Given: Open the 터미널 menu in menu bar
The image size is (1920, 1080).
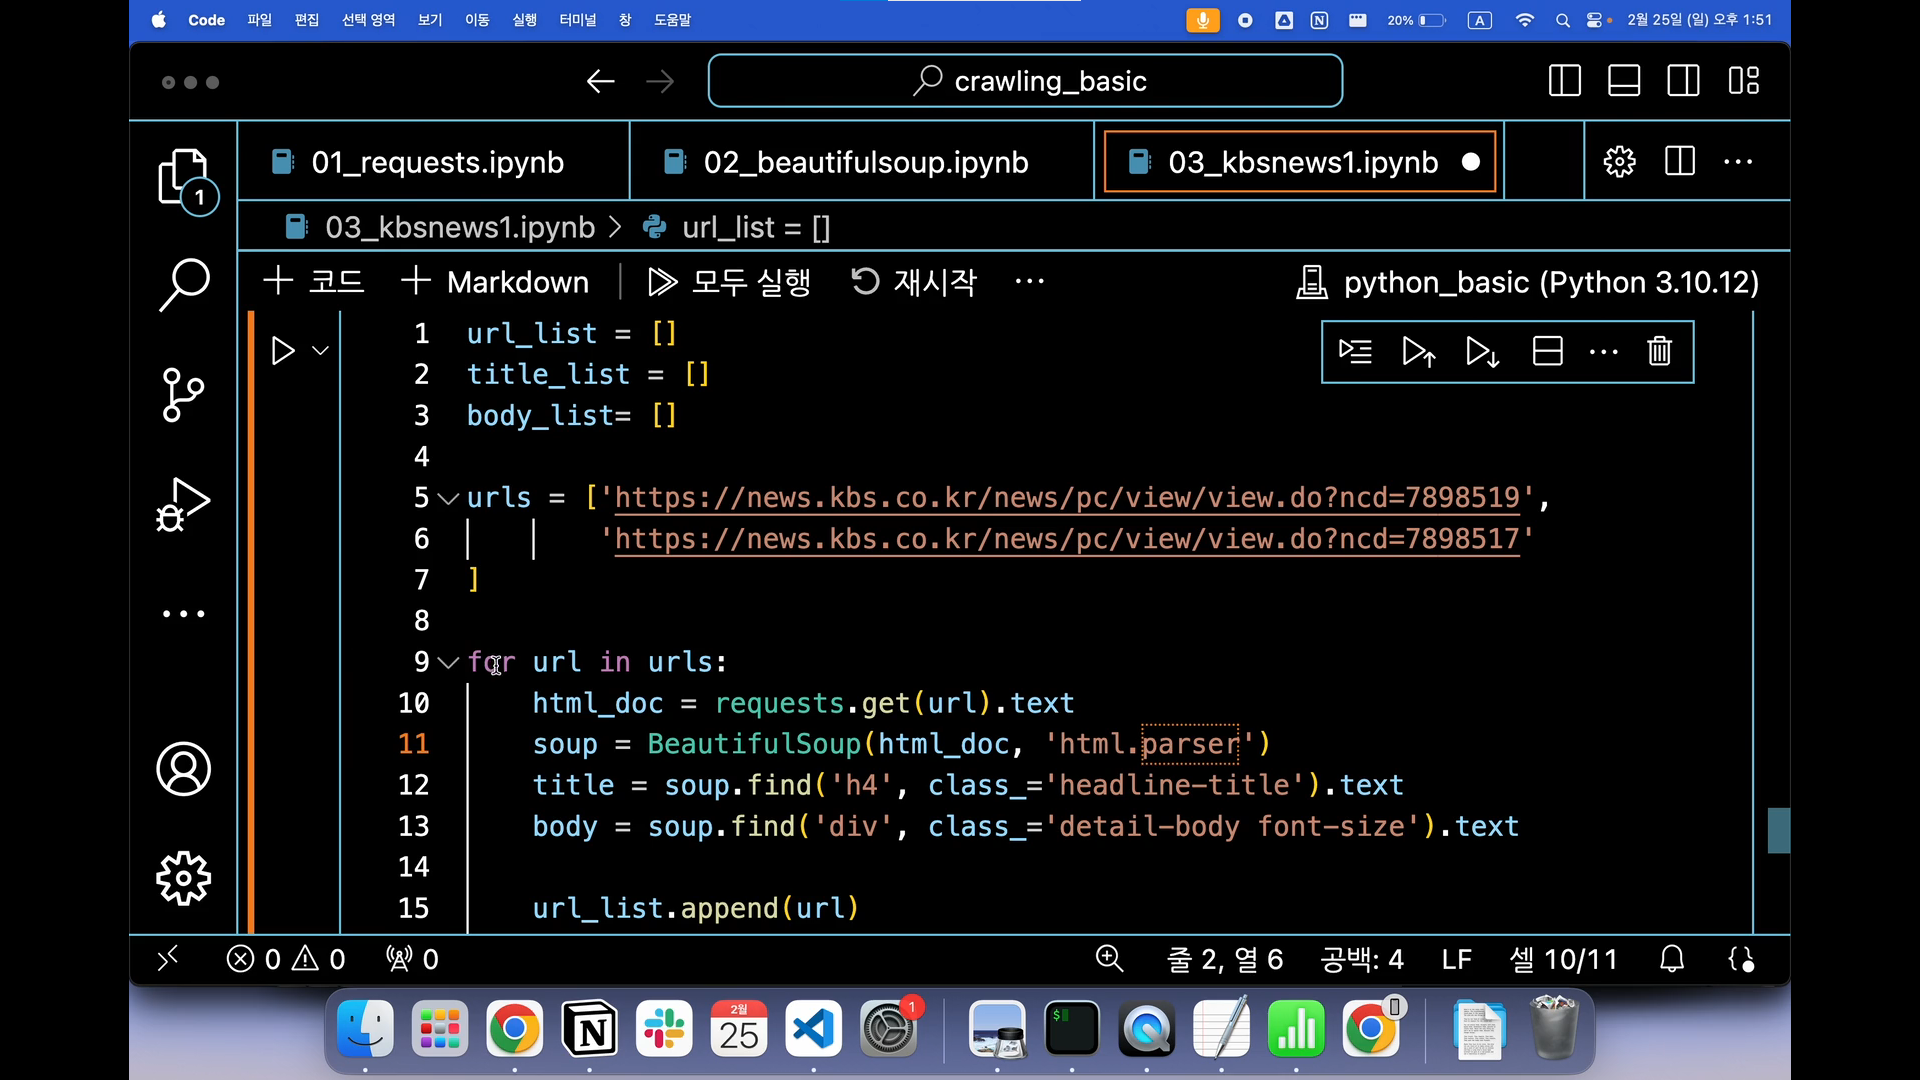Looking at the screenshot, I should pyautogui.click(x=577, y=20).
